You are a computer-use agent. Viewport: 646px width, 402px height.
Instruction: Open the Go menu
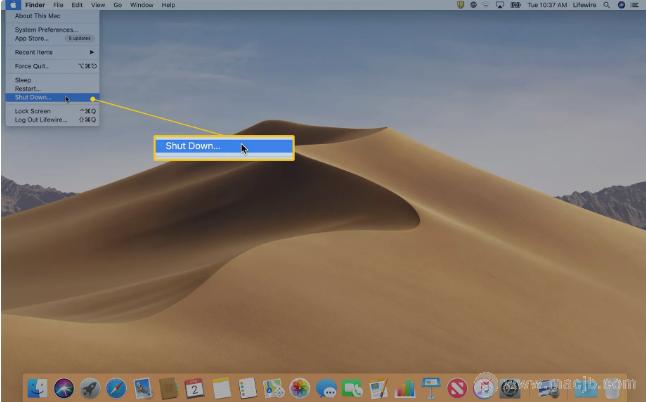[x=118, y=5]
